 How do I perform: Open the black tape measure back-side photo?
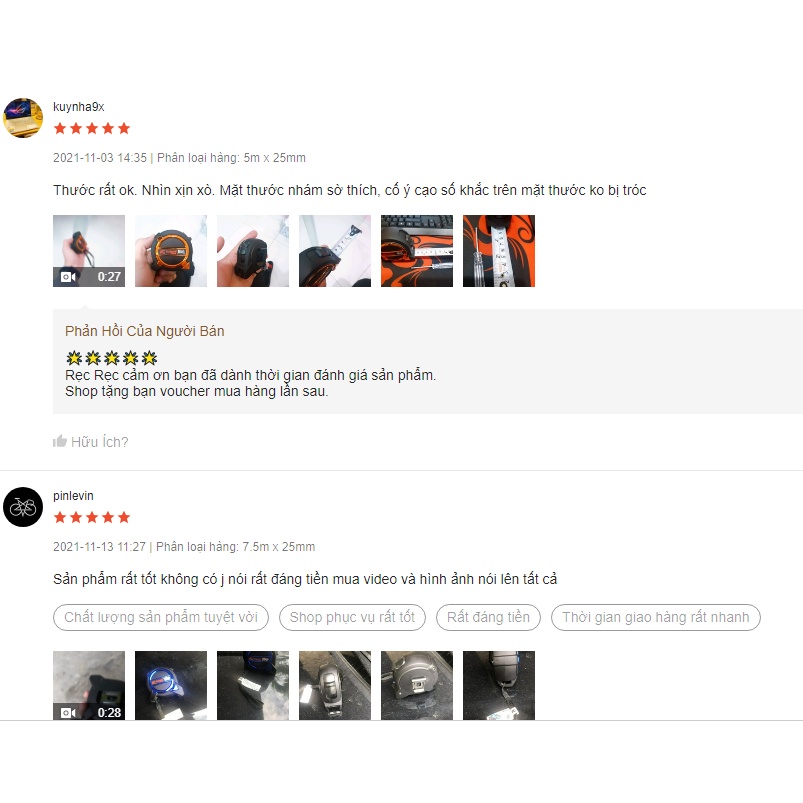point(253,251)
